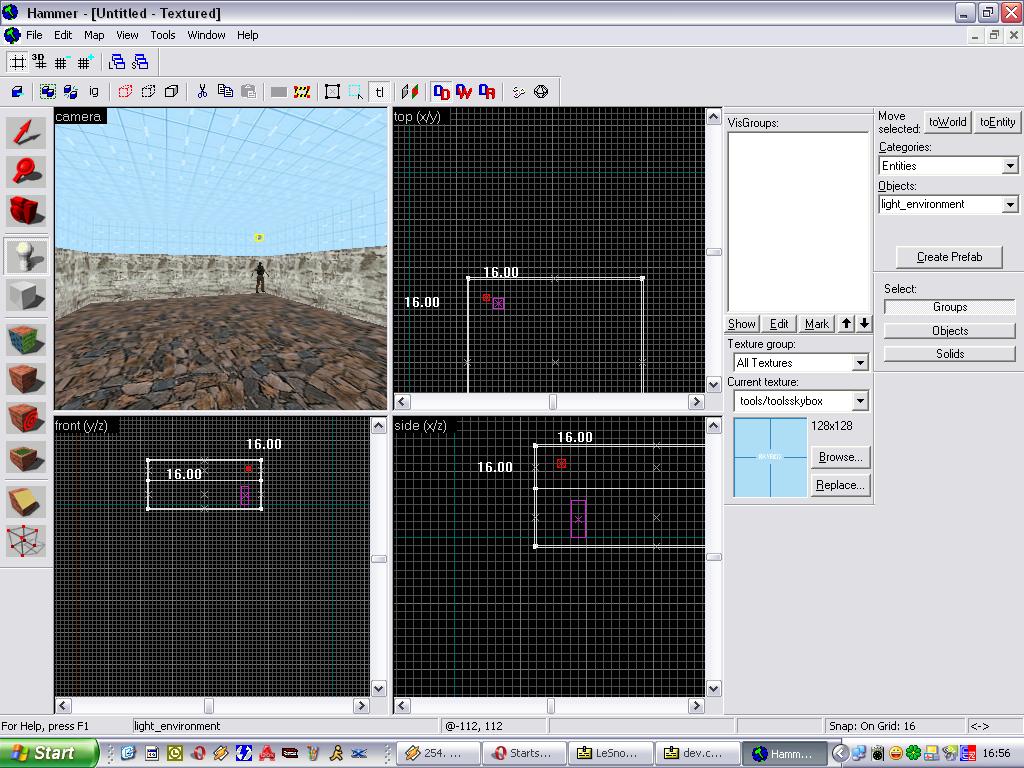Click the sphere wireframe toolbar icon
Viewport: 1024px width, 768px height.
(x=541, y=91)
